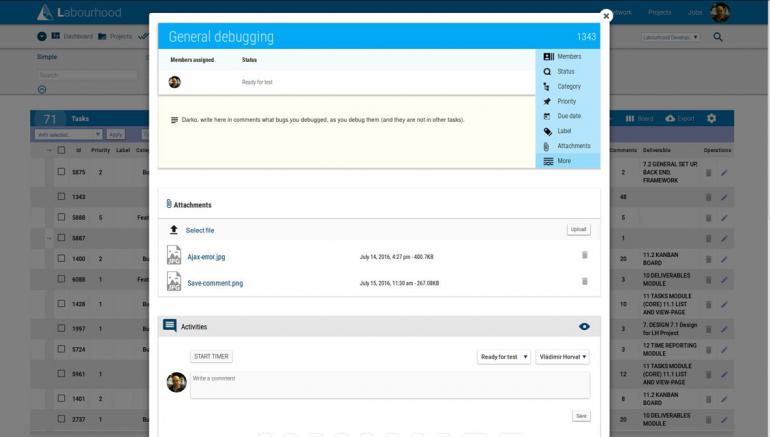The height and width of the screenshot is (437, 770).
Task: Close the General debugging dialog
Action: [606, 16]
